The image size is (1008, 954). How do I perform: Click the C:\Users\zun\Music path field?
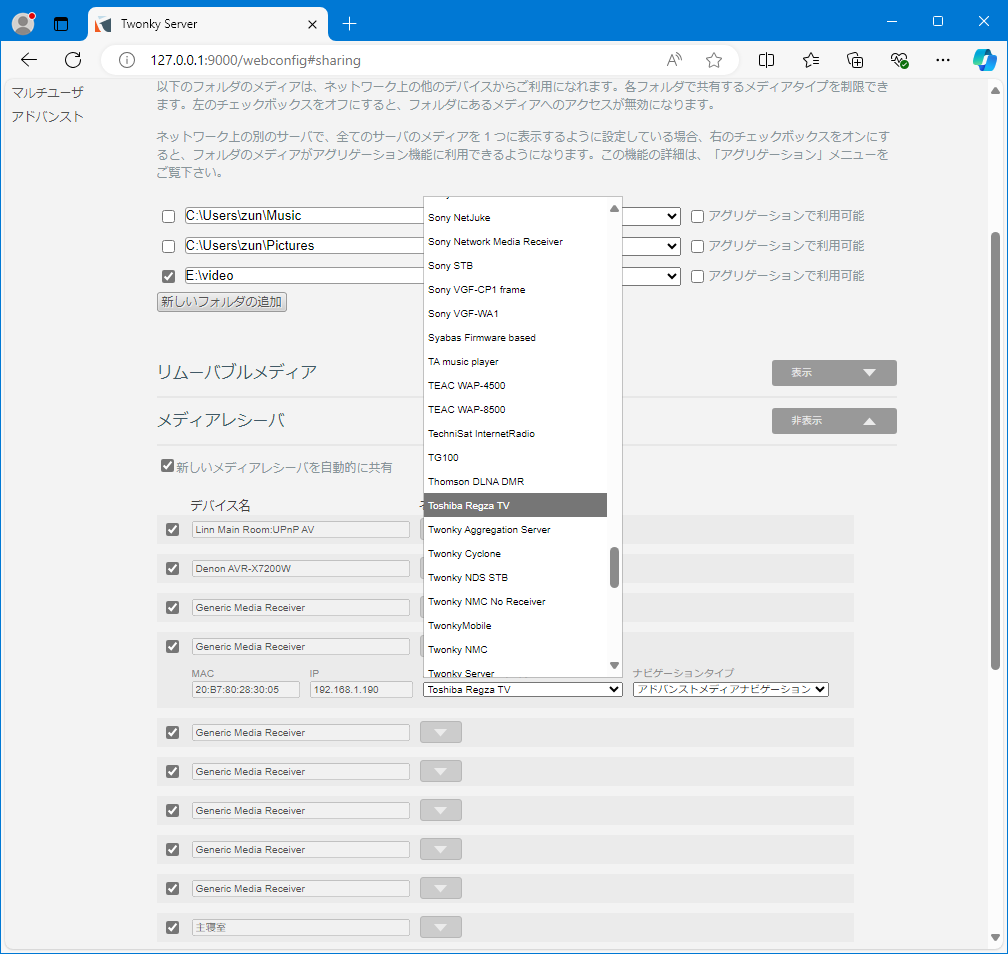click(303, 216)
